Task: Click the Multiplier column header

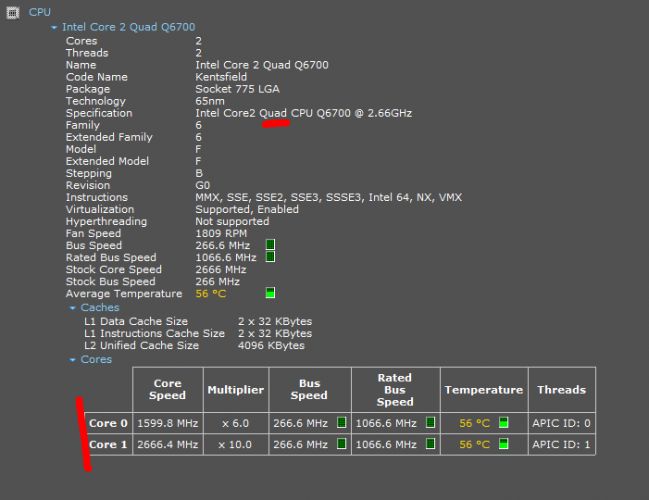Action: (236, 389)
